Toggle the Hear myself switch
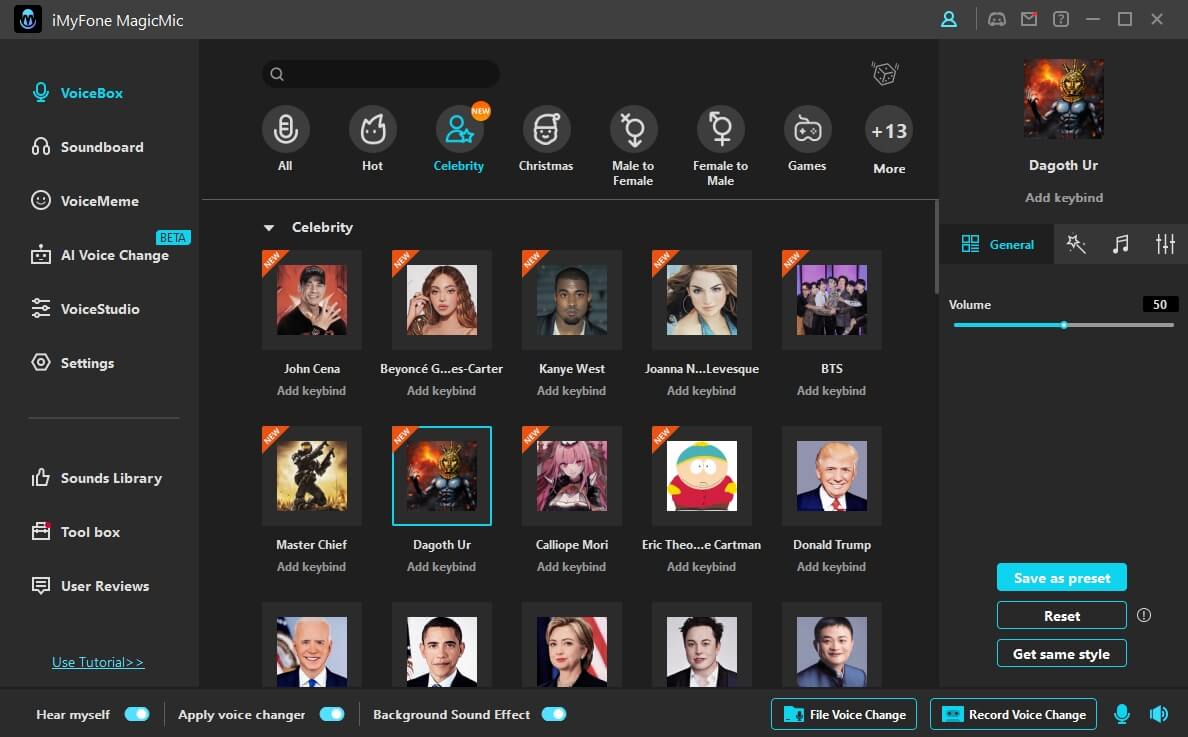 point(137,714)
